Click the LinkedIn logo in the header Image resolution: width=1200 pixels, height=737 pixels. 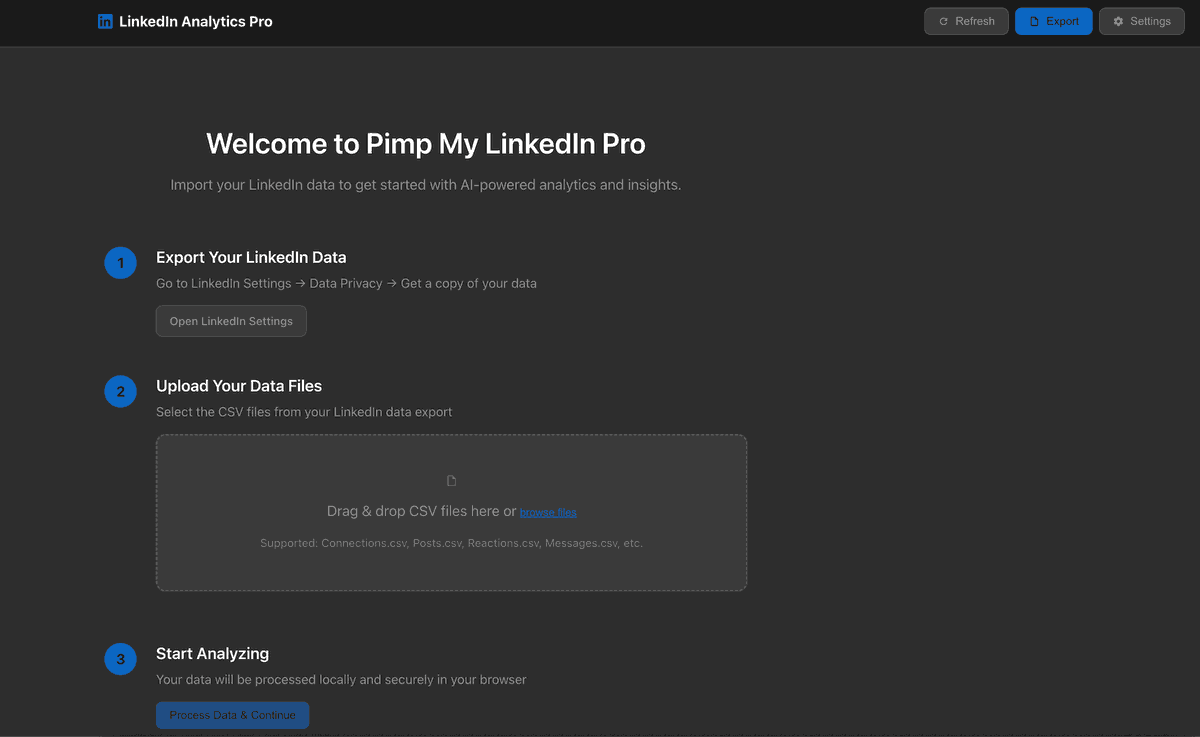(105, 20)
